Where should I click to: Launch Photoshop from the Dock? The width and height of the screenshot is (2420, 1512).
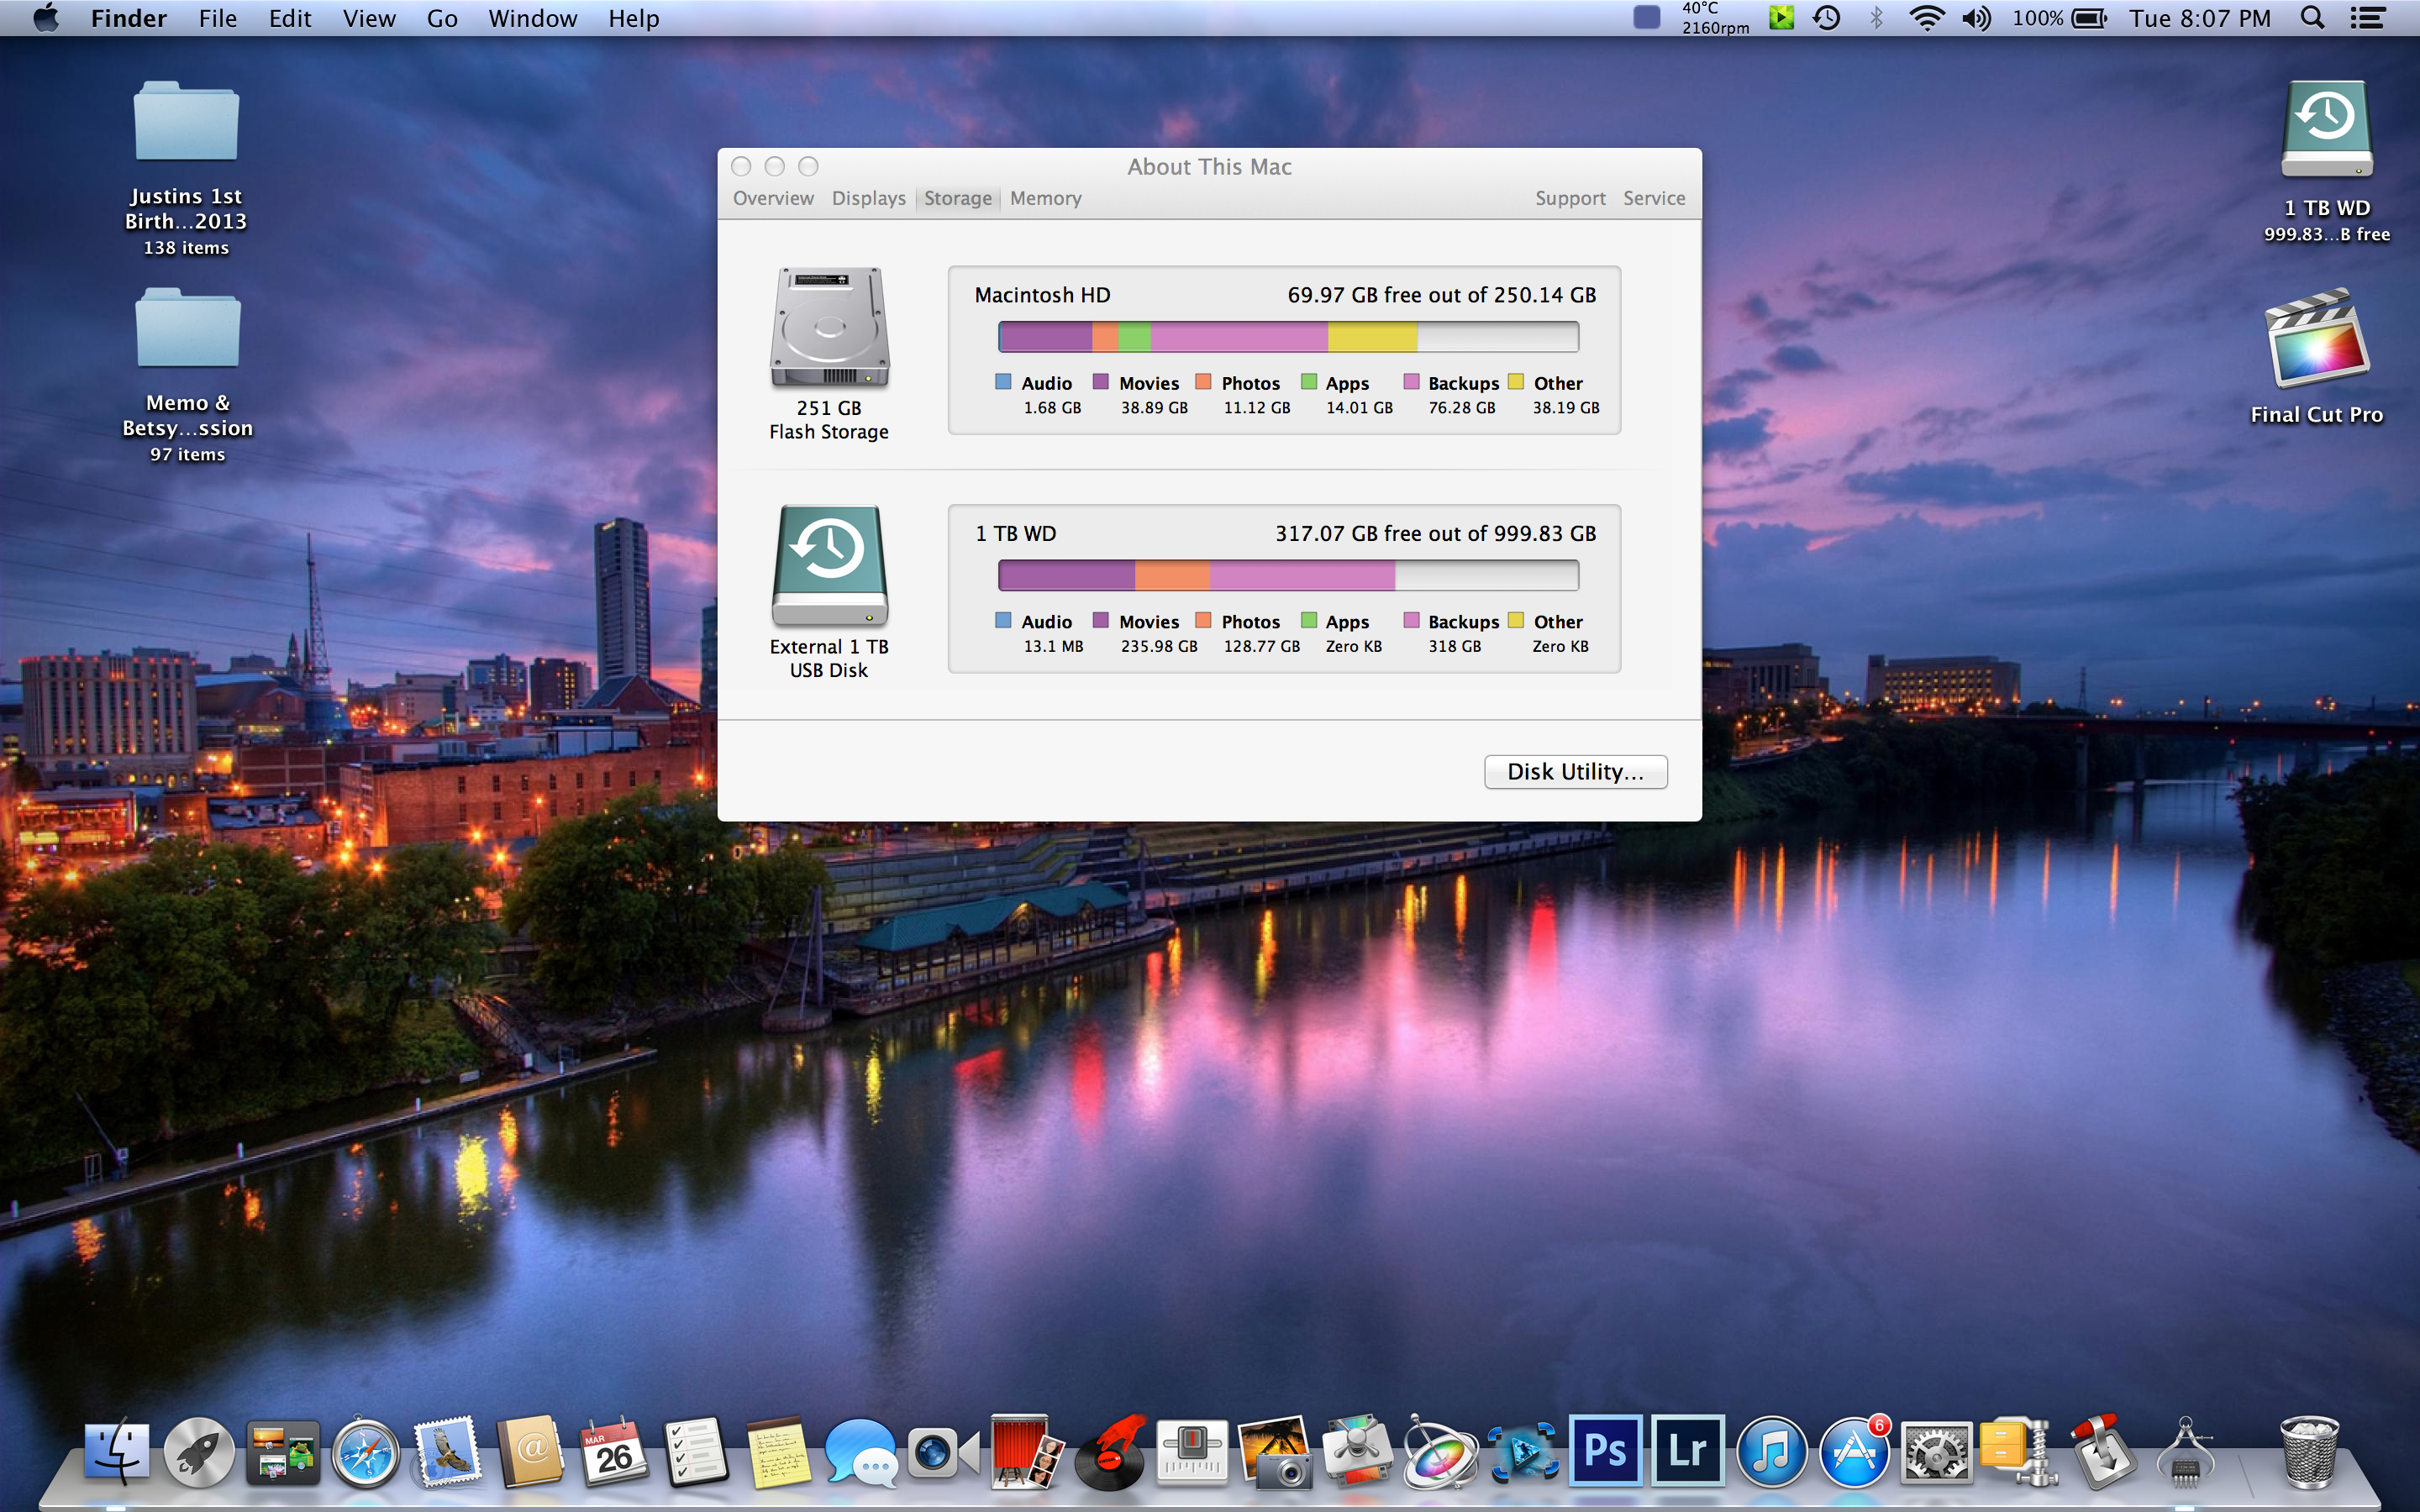point(1605,1451)
